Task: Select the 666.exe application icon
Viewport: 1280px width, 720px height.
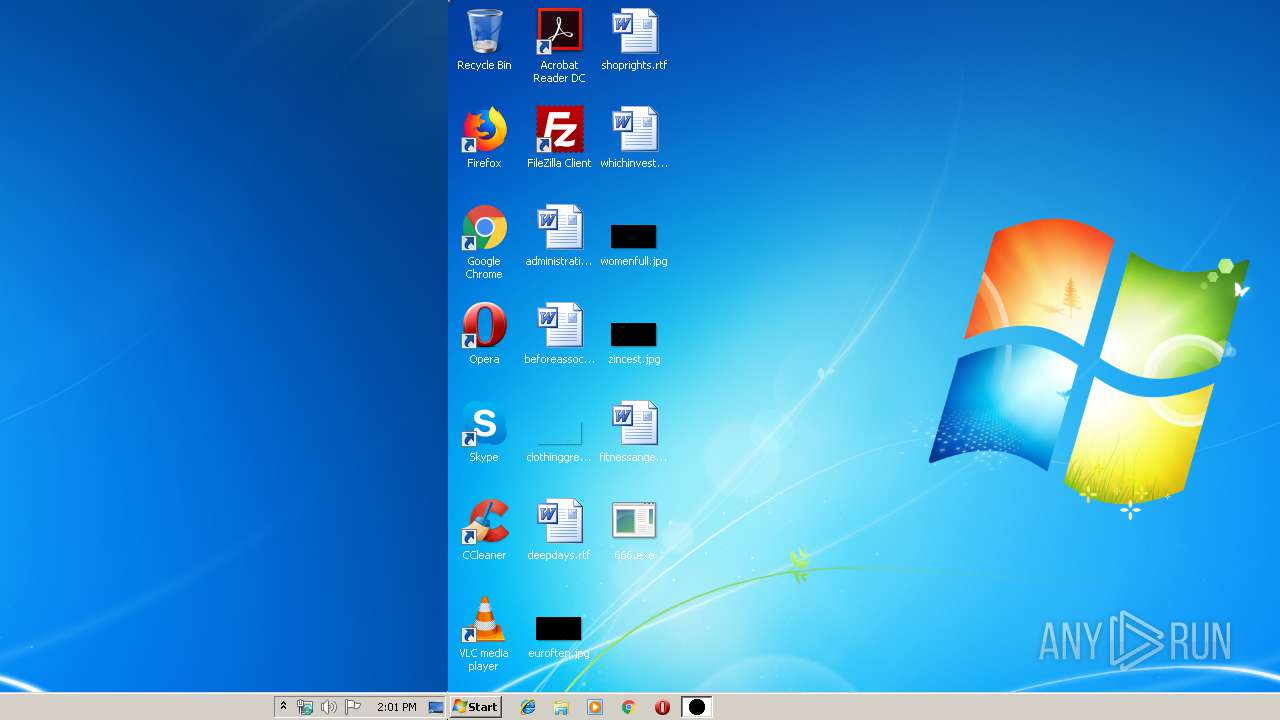Action: (634, 530)
